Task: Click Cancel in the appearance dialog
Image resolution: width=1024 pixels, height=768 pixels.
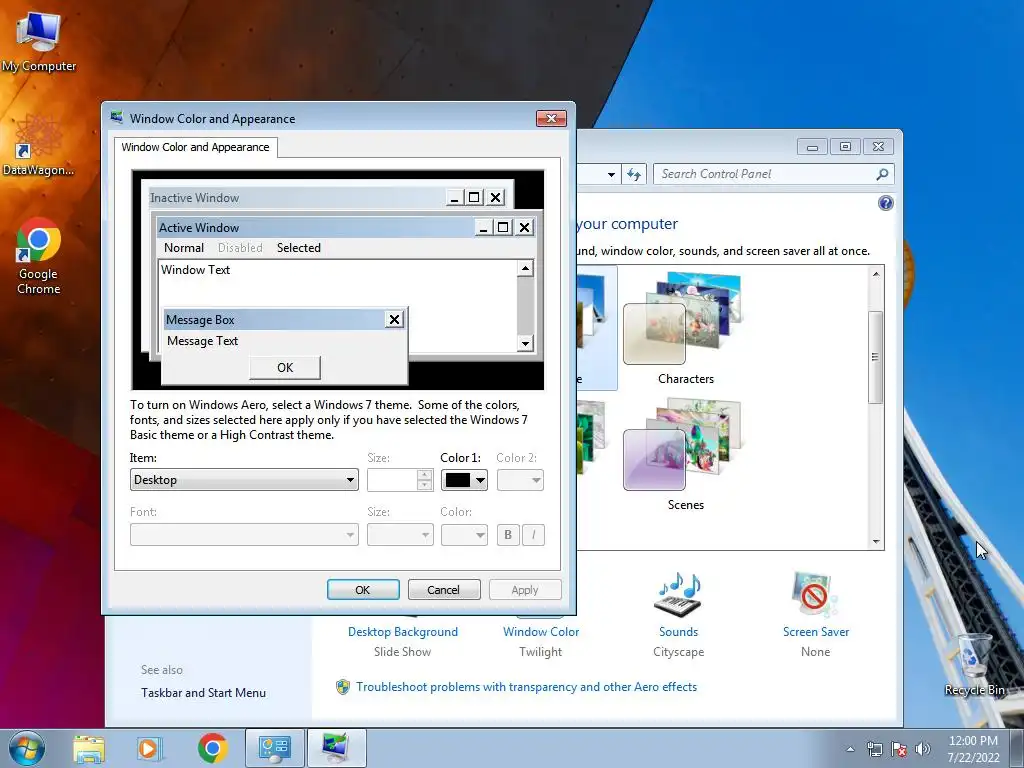Action: pos(444,590)
